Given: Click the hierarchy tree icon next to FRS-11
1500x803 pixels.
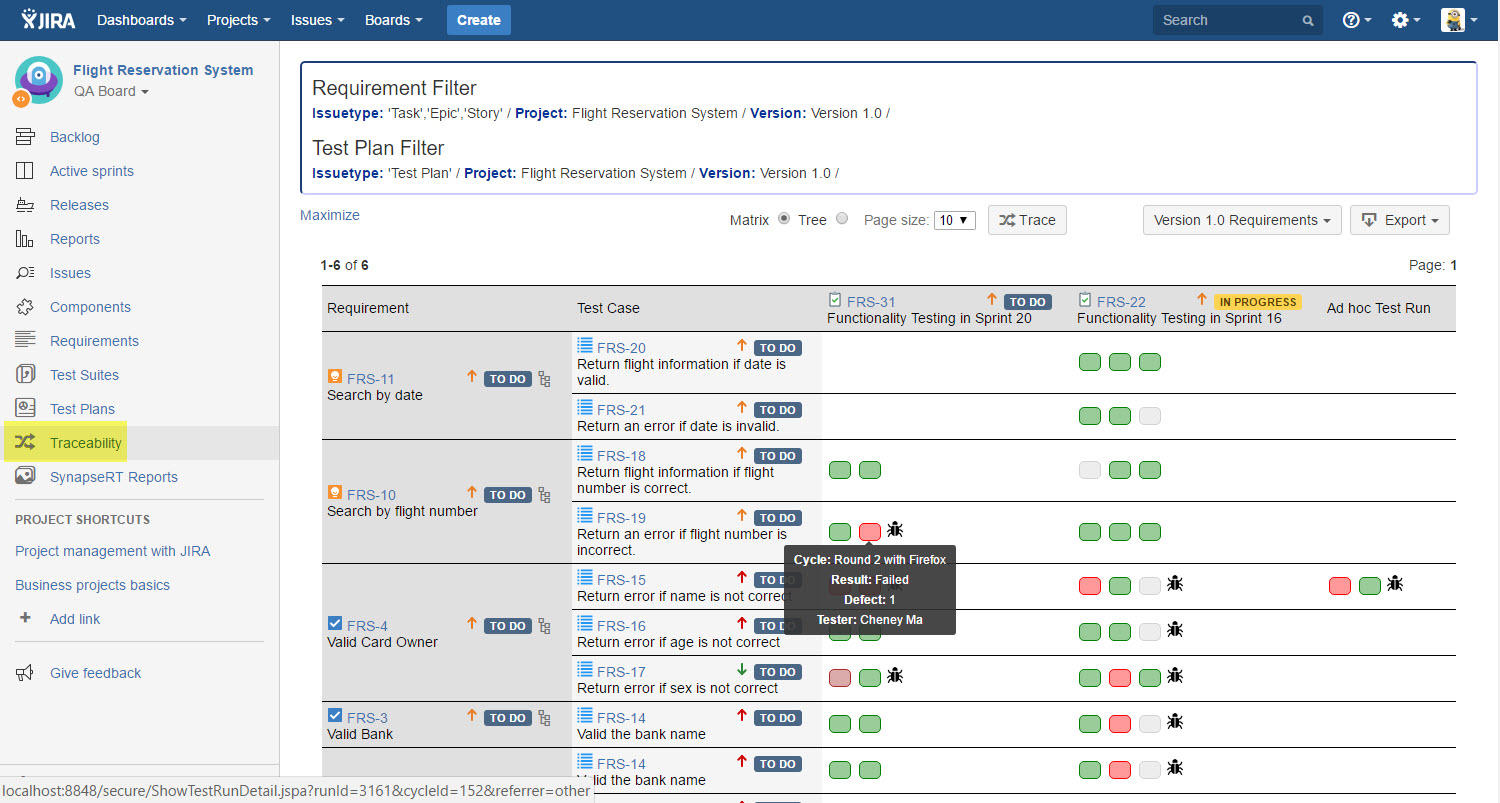Looking at the screenshot, I should coord(544,379).
